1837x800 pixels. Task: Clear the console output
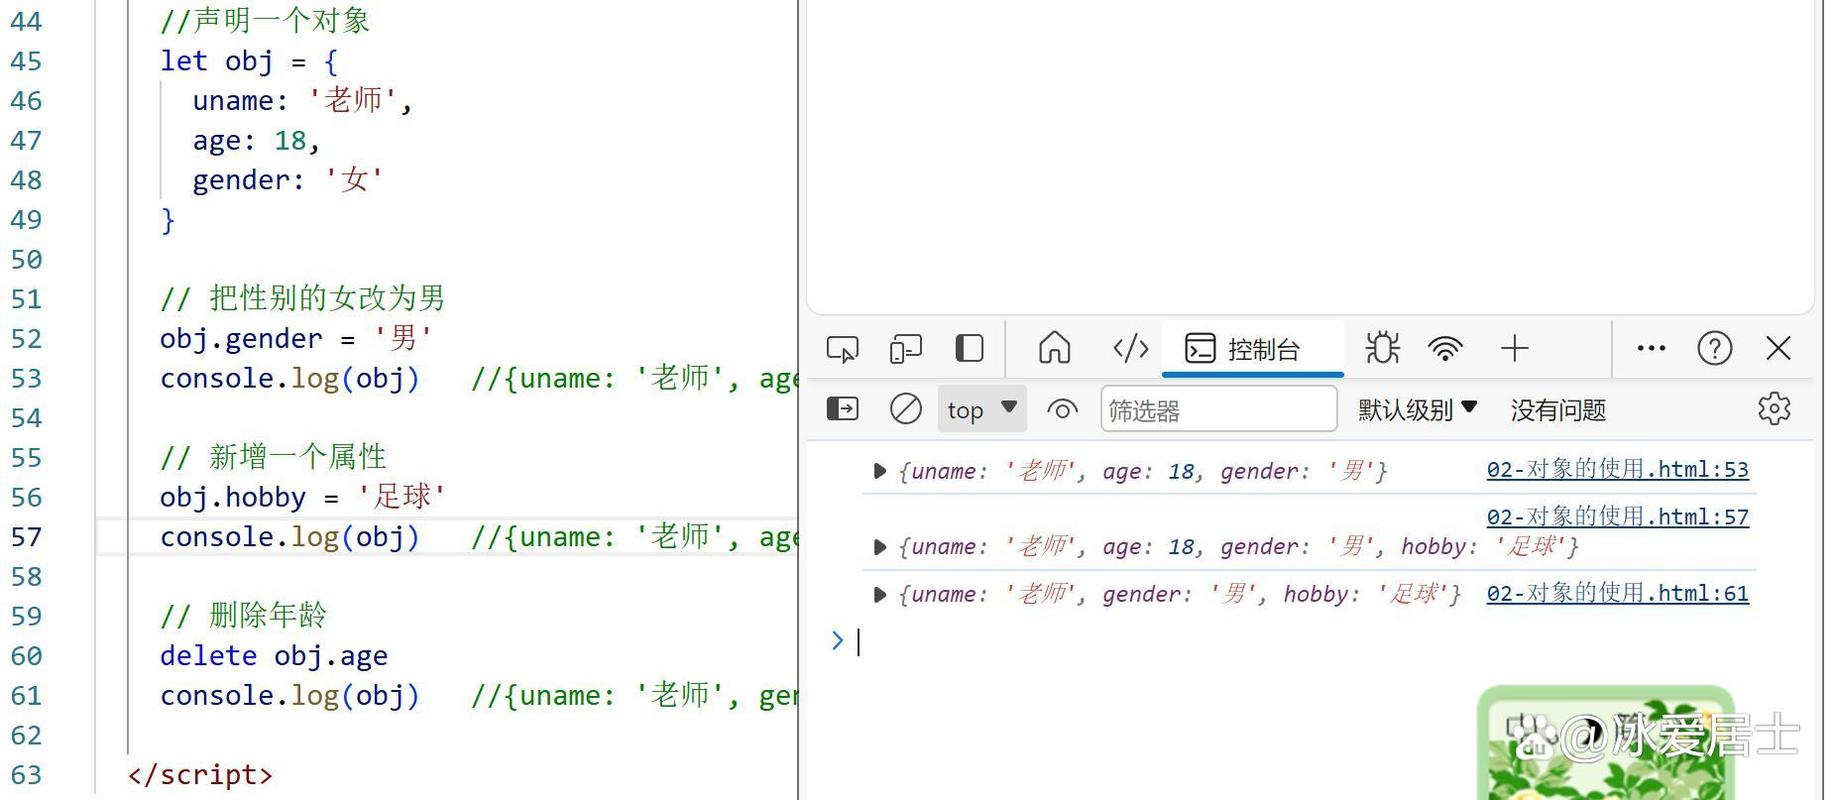click(905, 409)
